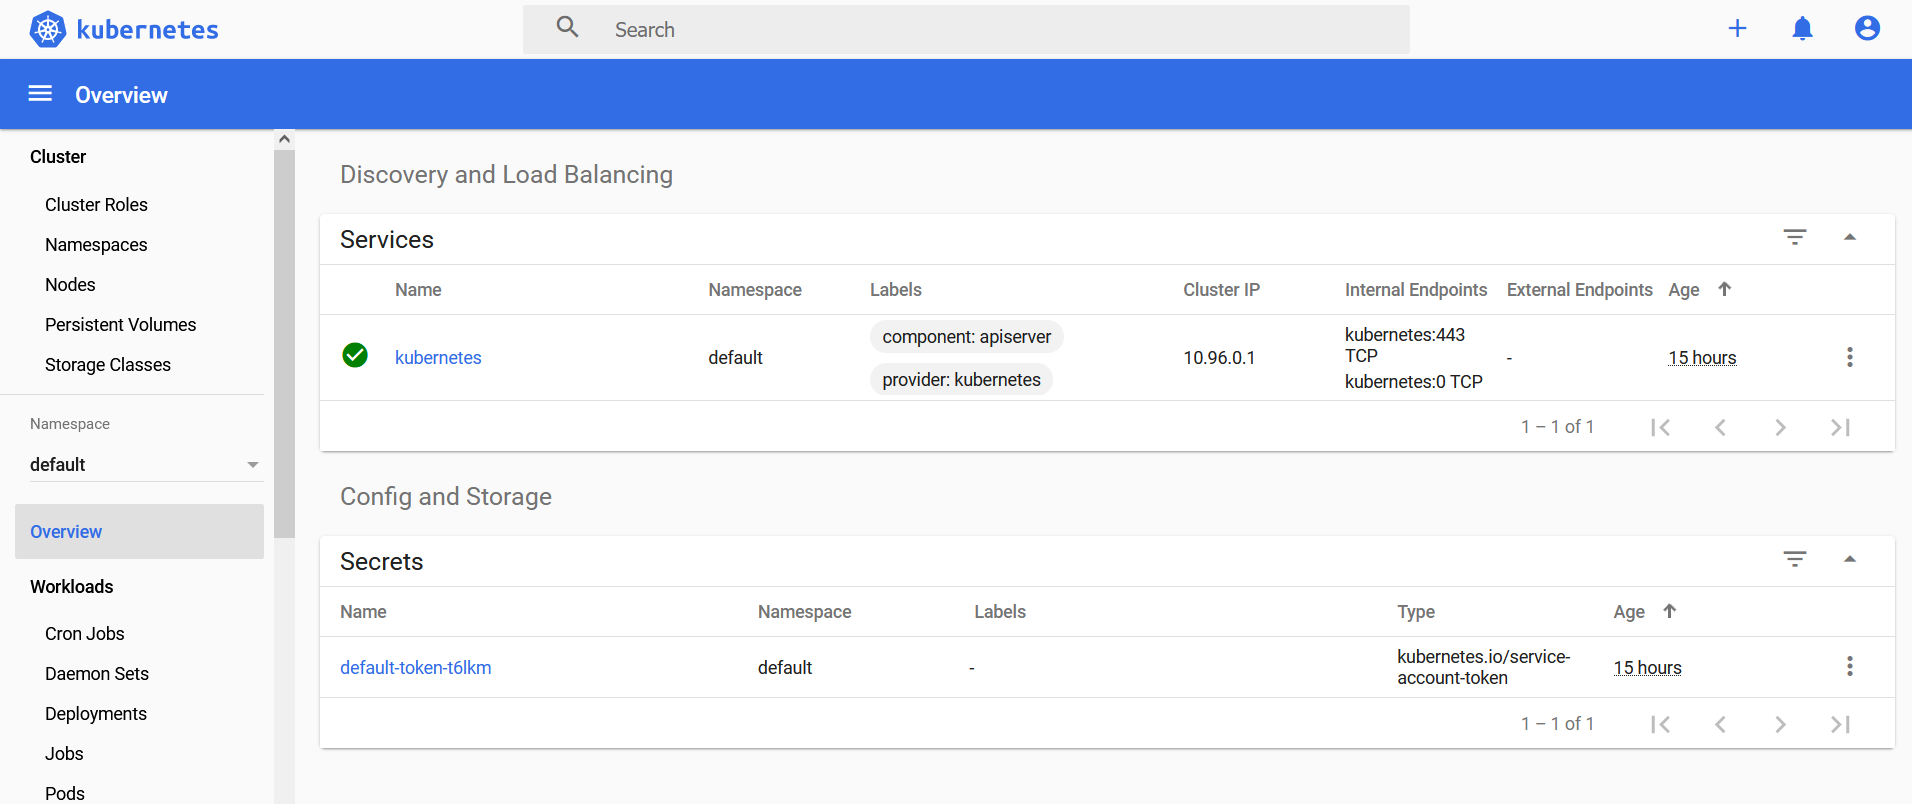Click the kubernetes.io/service-account-token type text
Screen dimensions: 1912x804
click(1484, 667)
